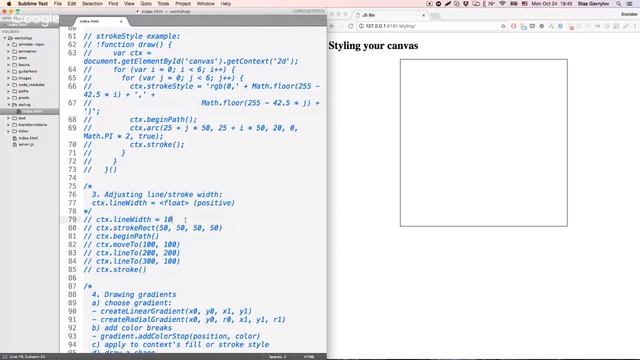The width and height of the screenshot is (640, 360).
Task: Click the Spaces indentation setting in status bar
Action: pos(278,357)
